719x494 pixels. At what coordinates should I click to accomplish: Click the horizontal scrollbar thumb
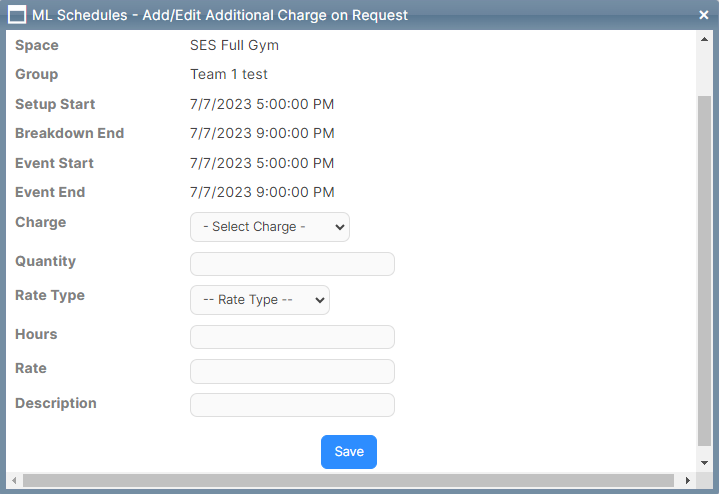[x=348, y=480]
